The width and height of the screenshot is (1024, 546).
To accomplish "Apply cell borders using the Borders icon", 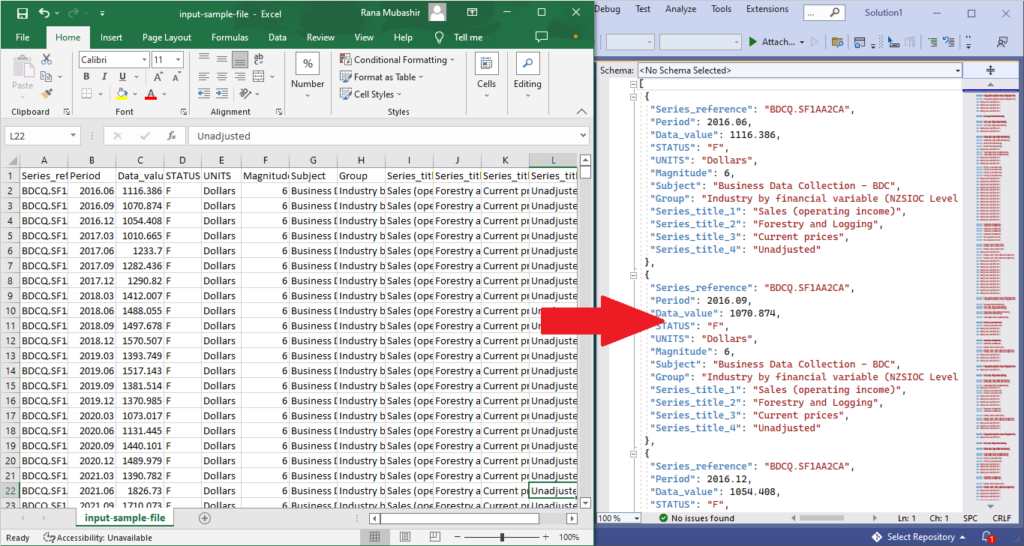I will point(86,94).
